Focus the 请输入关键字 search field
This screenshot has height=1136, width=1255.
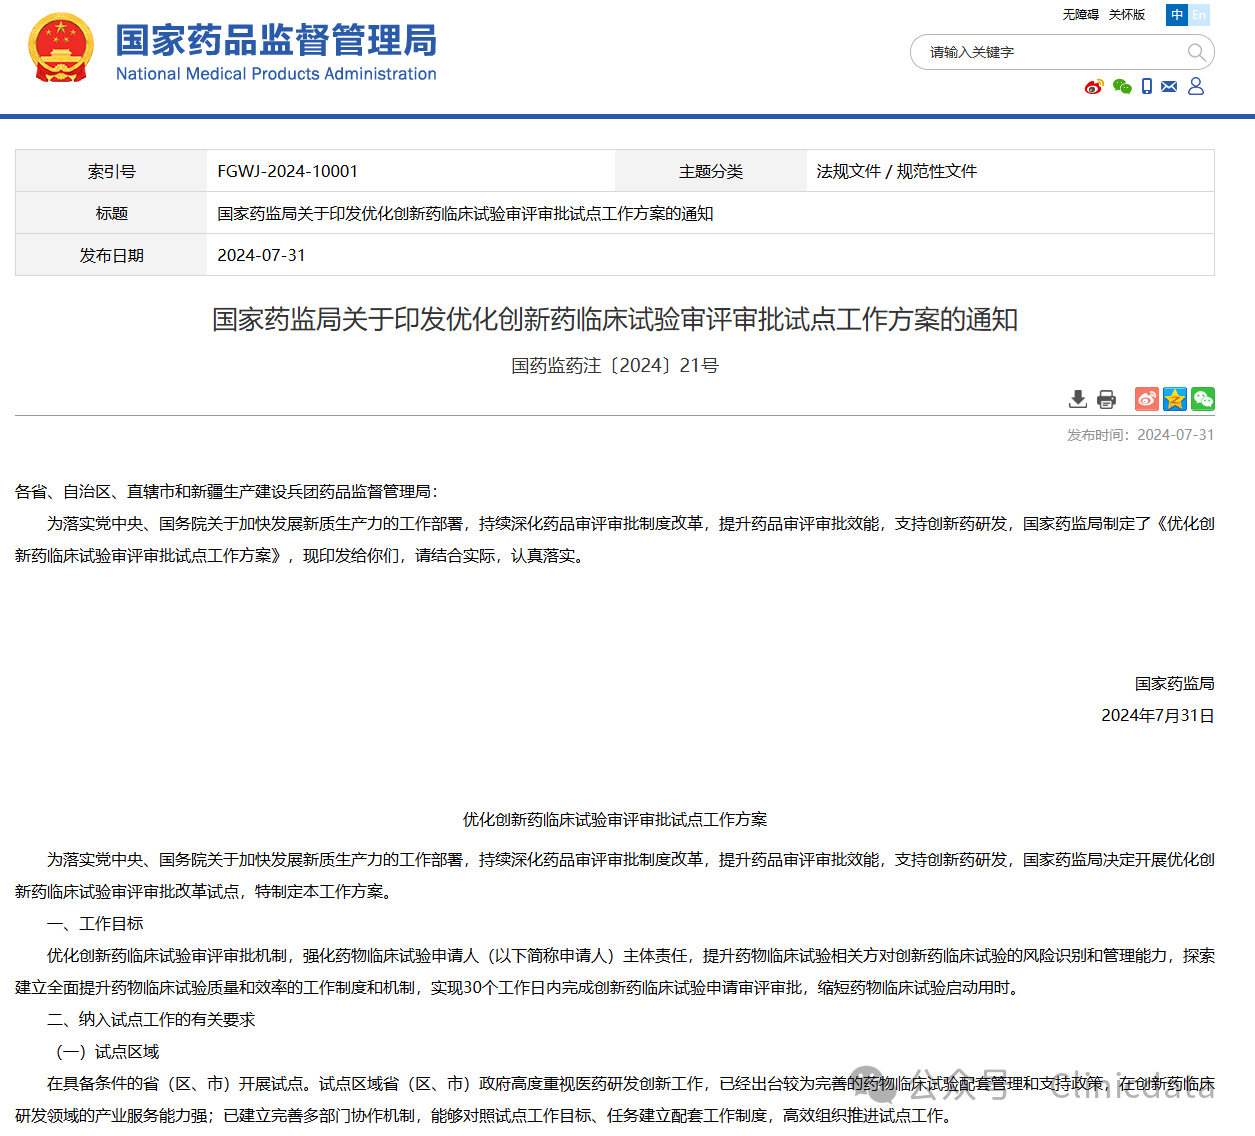click(1050, 52)
